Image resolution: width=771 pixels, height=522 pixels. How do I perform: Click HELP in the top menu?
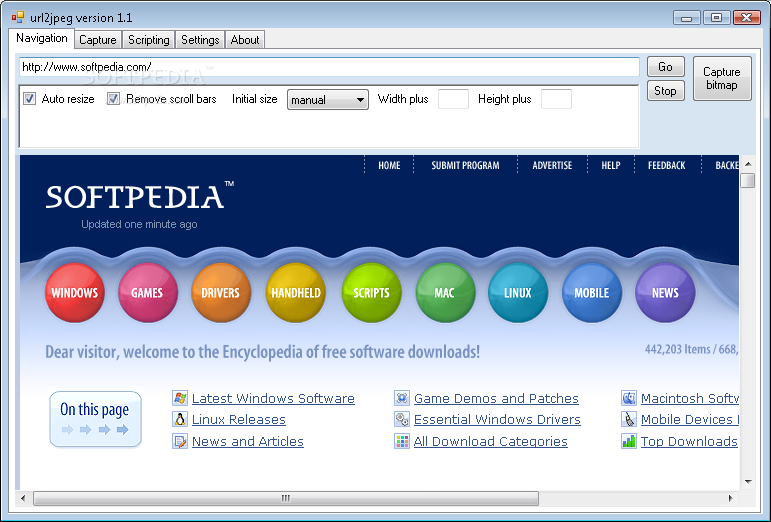(611, 166)
